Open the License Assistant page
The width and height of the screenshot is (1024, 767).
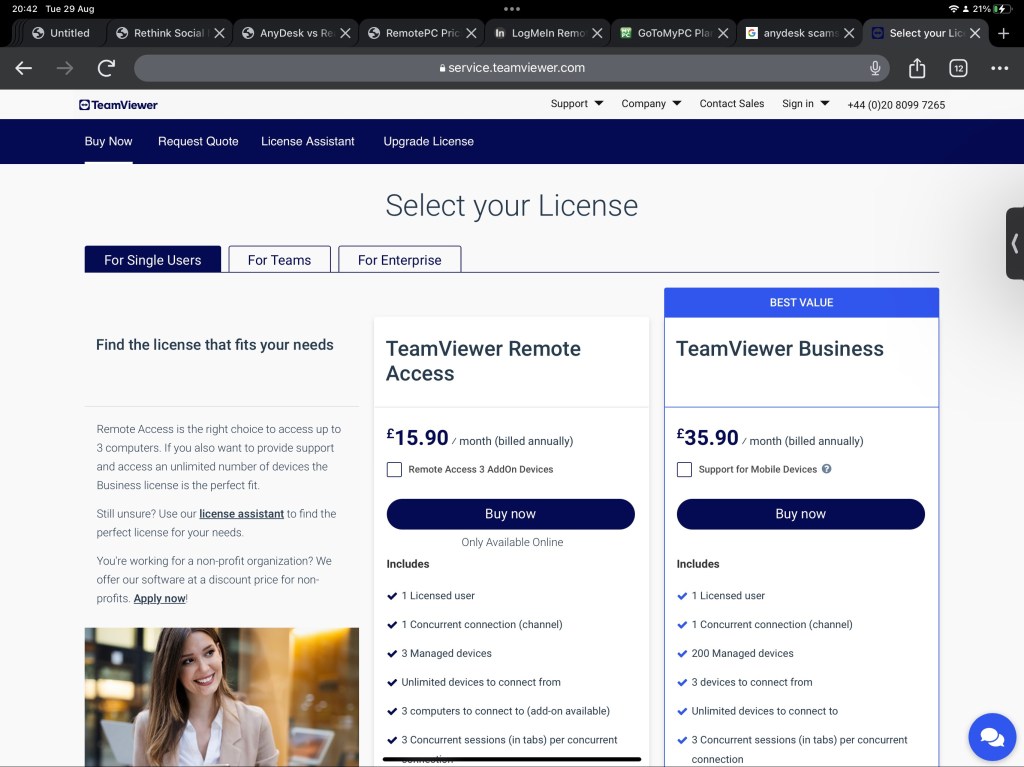(x=308, y=141)
